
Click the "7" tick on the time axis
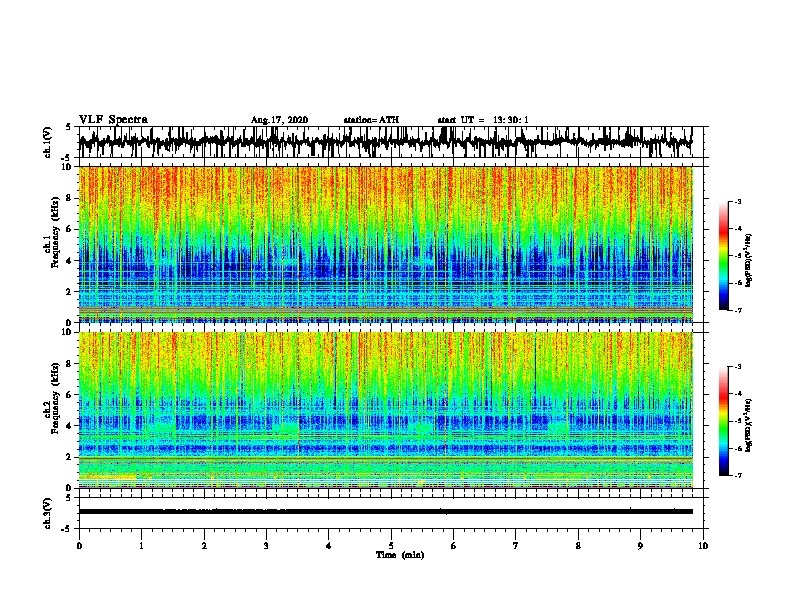tap(516, 546)
